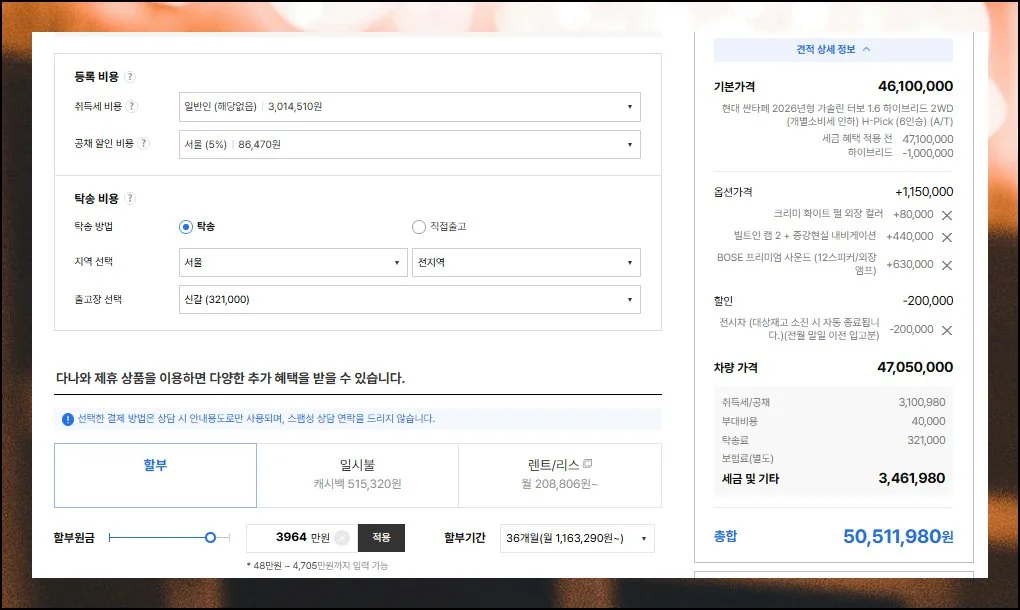Click help icon next to 등록 비용
The width and height of the screenshot is (1020, 610).
(x=130, y=77)
